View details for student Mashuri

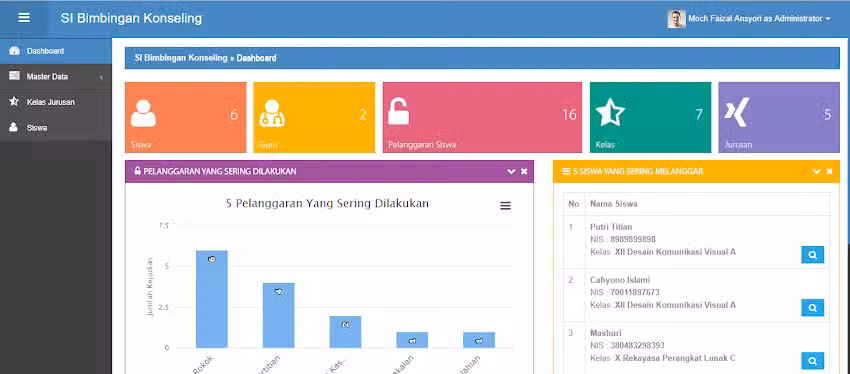813,360
